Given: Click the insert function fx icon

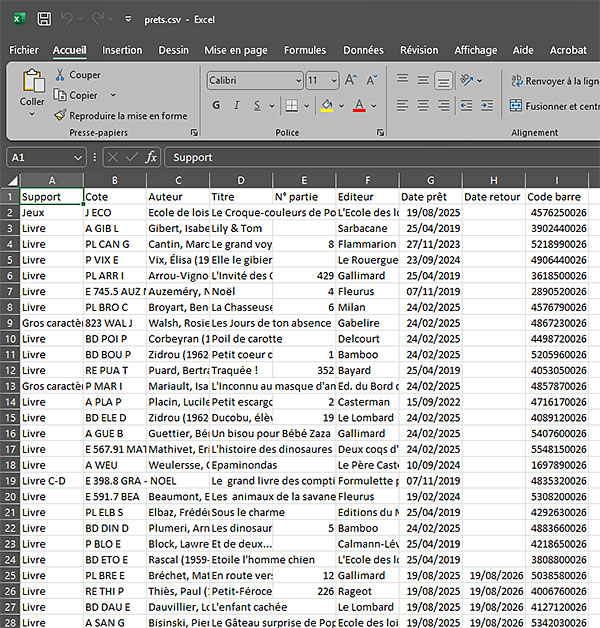Looking at the screenshot, I should coord(151,157).
